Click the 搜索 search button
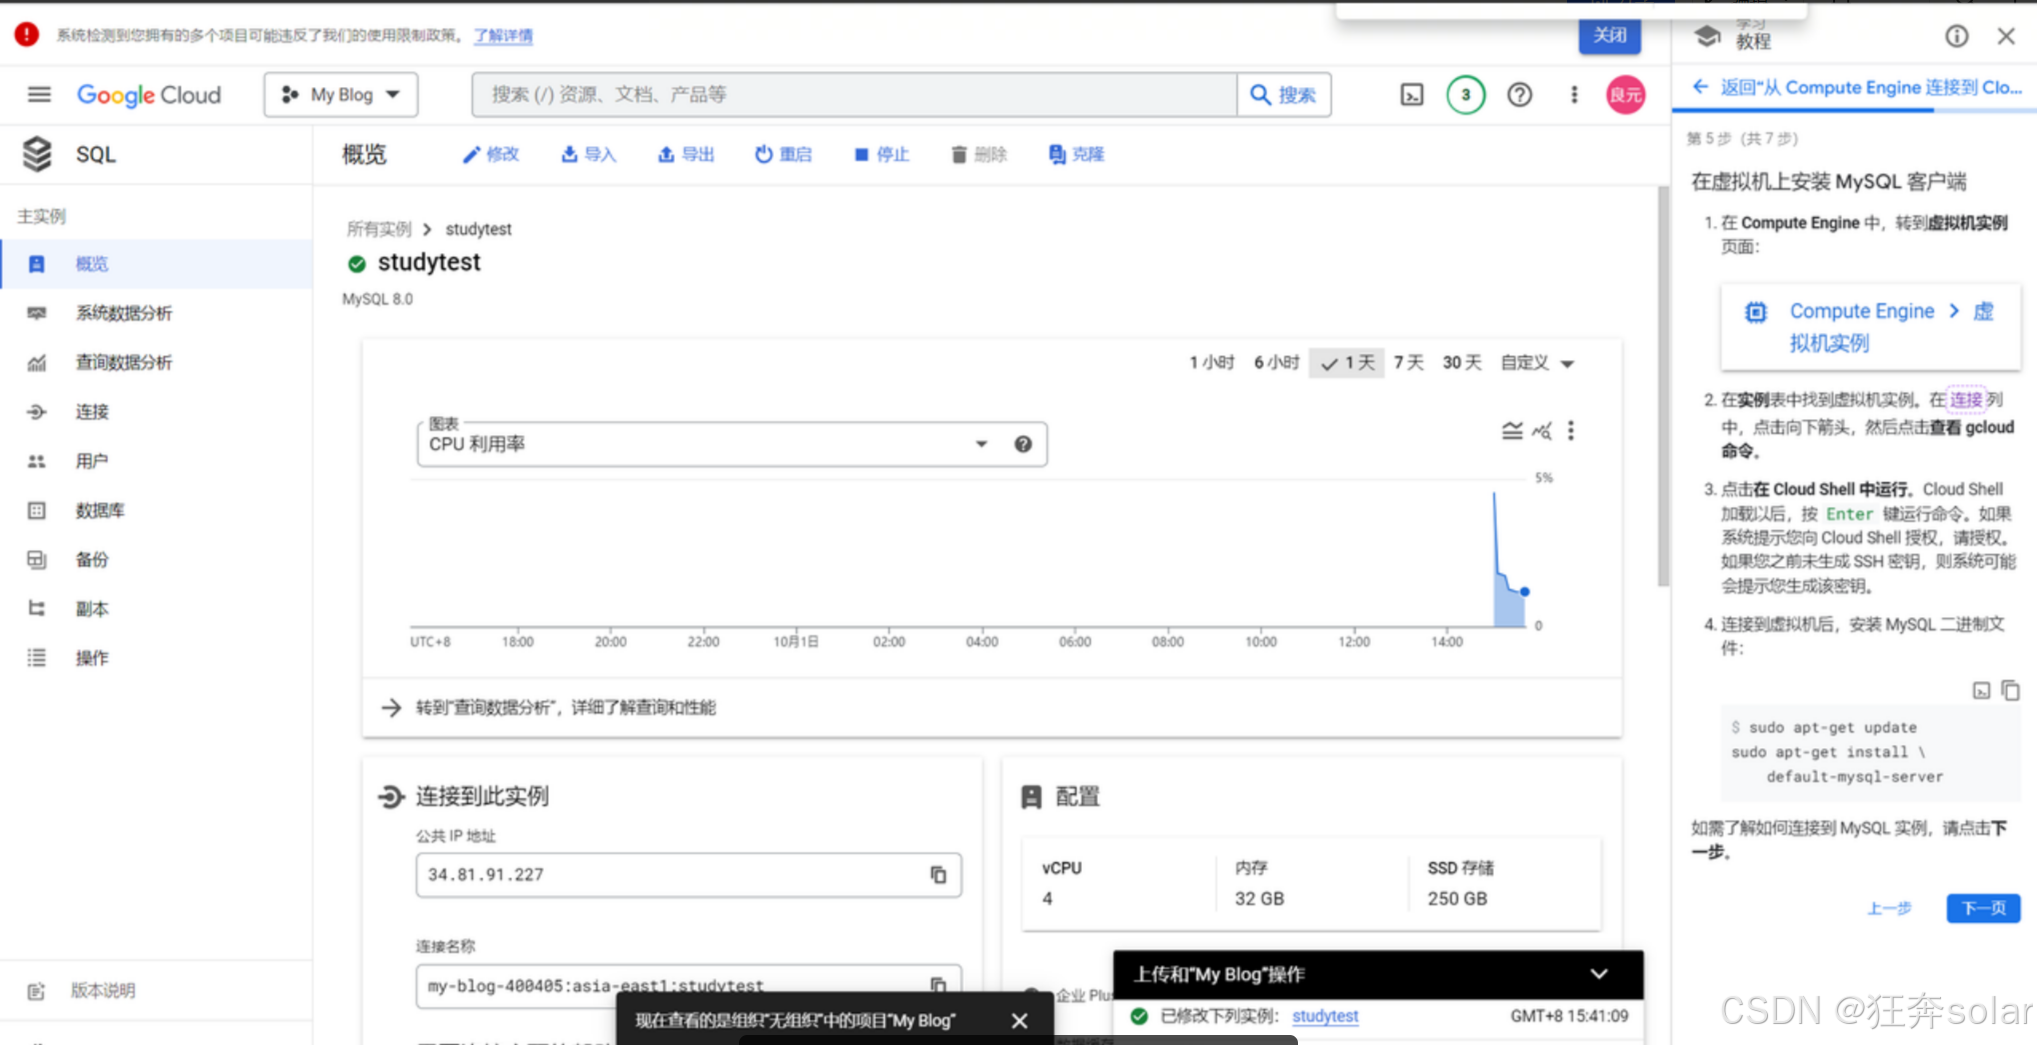The height and width of the screenshot is (1045, 2037). [x=1284, y=94]
